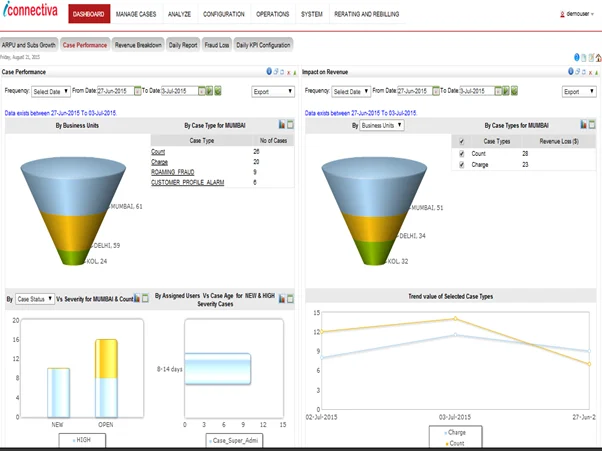The image size is (602, 451).
Task: Switch to Daily Report tab
Action: point(183,45)
